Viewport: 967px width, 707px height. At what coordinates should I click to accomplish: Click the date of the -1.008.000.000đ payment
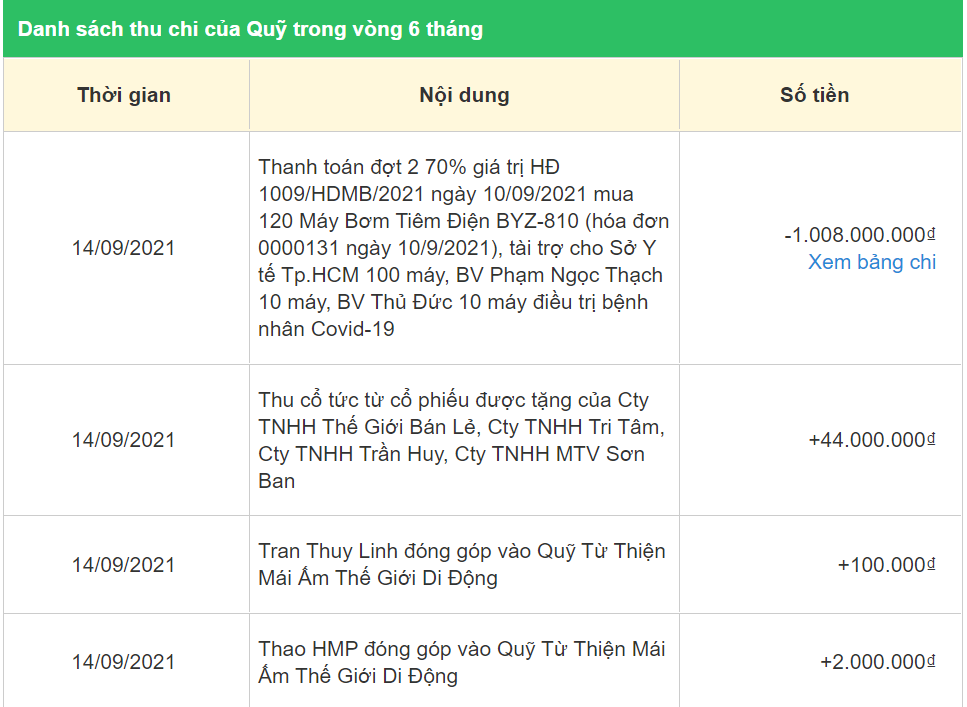123,248
